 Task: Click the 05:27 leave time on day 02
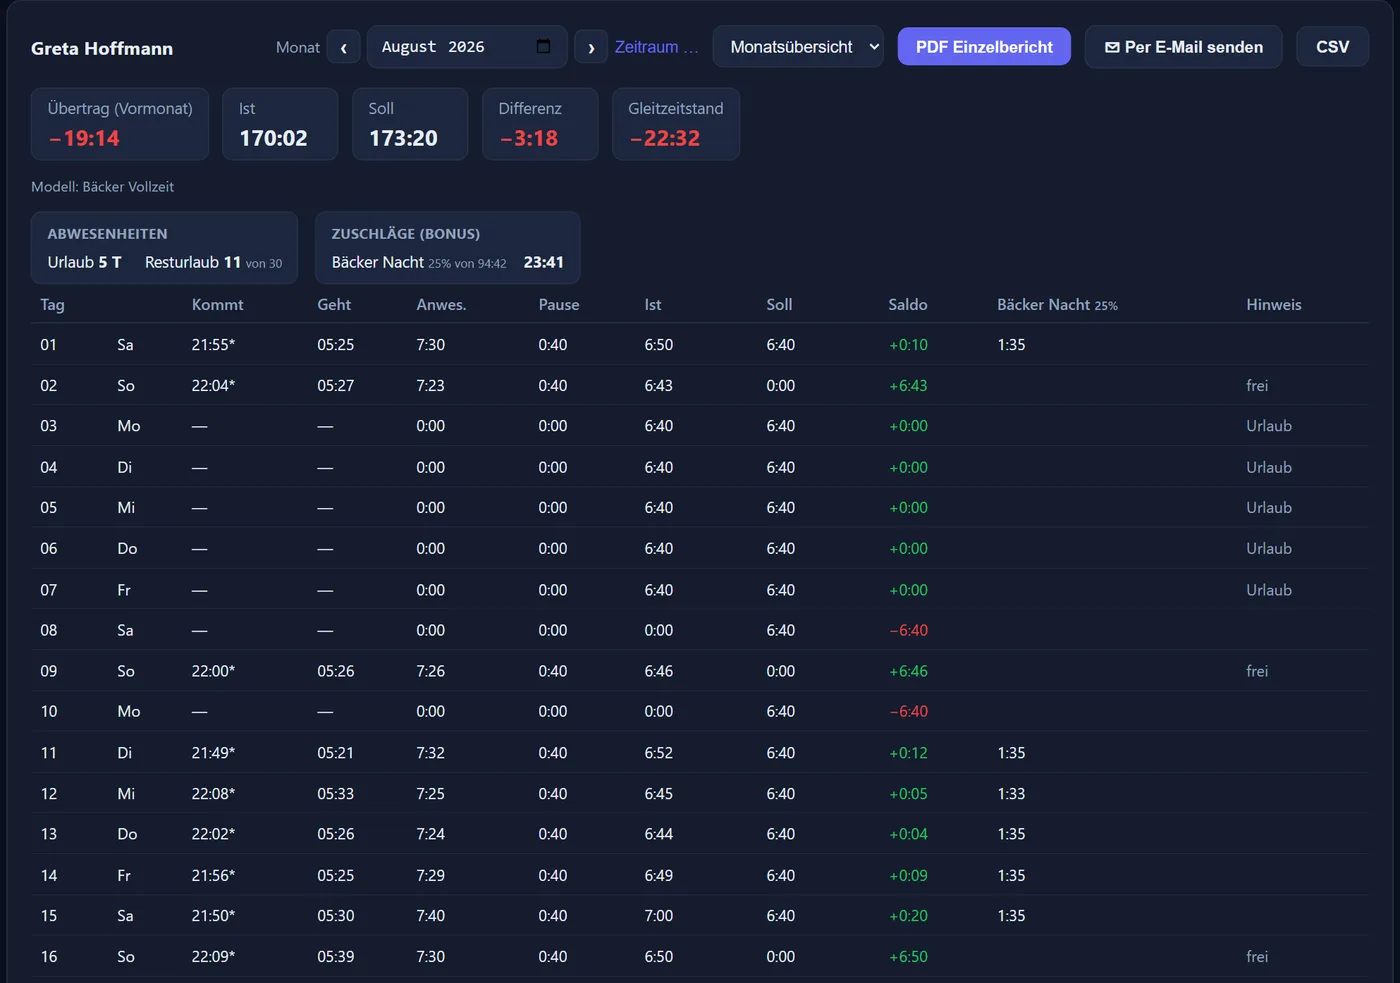[x=336, y=386]
